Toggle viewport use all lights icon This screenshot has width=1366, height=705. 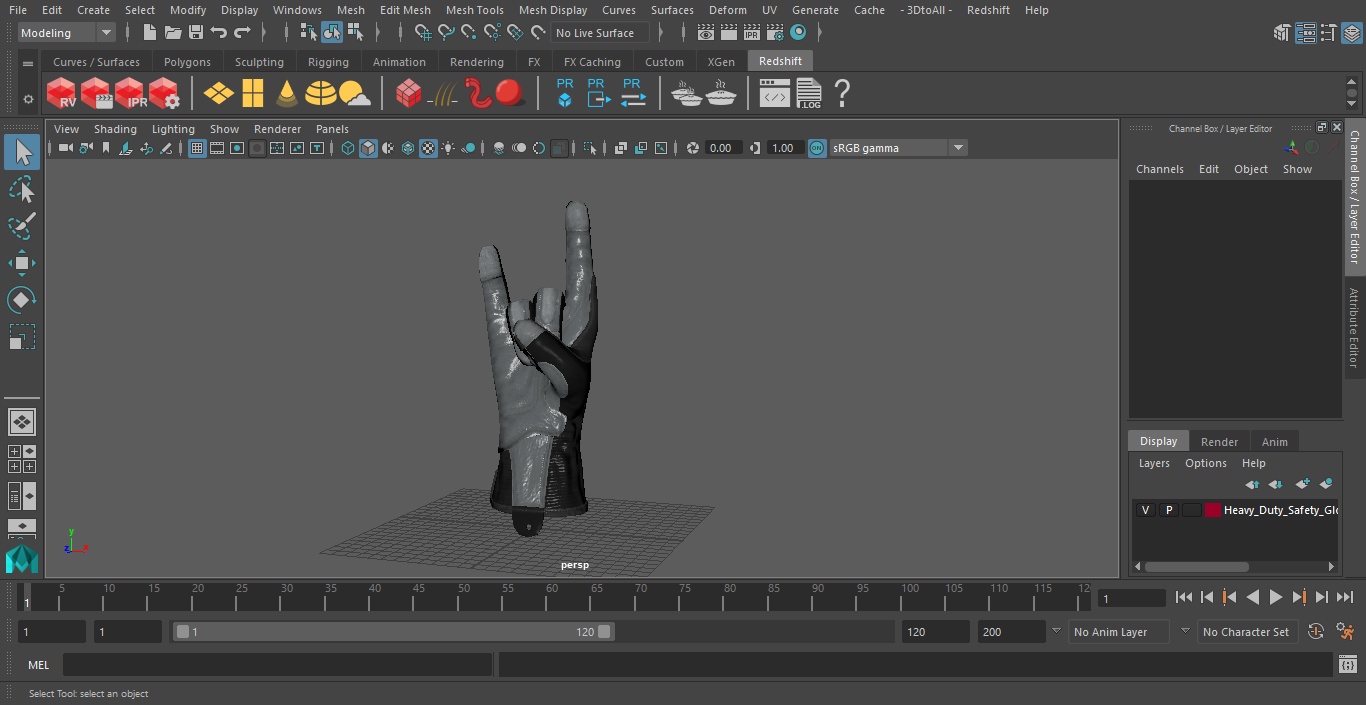pos(448,148)
